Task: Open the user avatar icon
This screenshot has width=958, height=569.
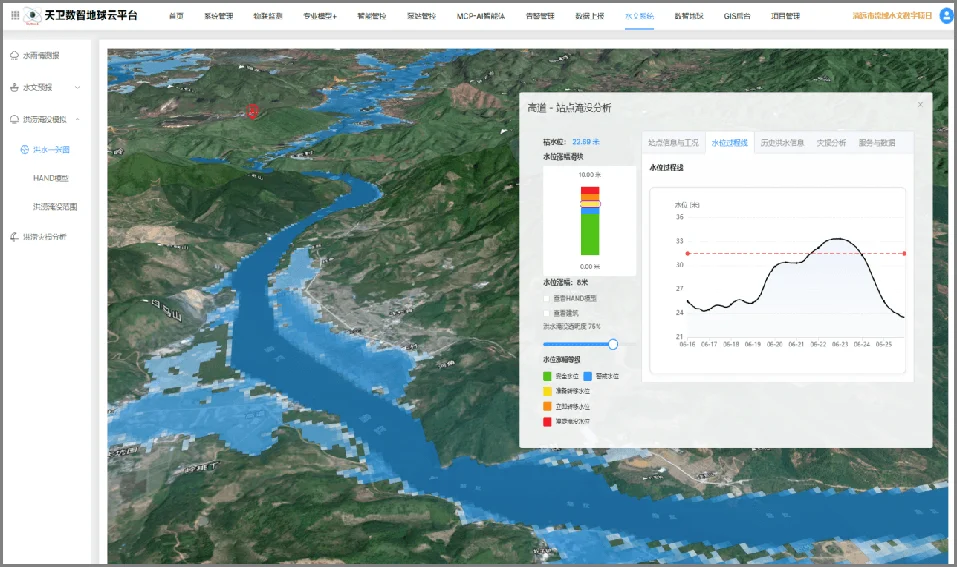Action: tap(946, 16)
